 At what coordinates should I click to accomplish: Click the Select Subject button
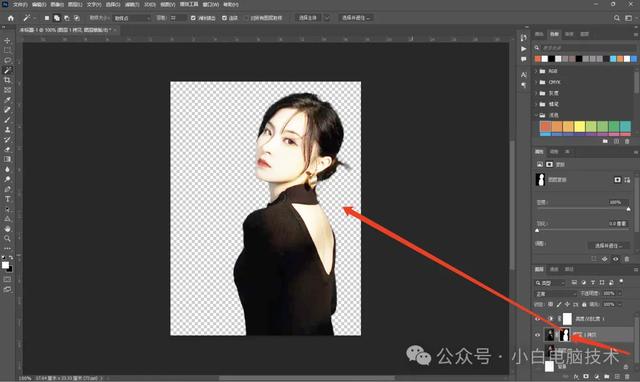[x=308, y=18]
